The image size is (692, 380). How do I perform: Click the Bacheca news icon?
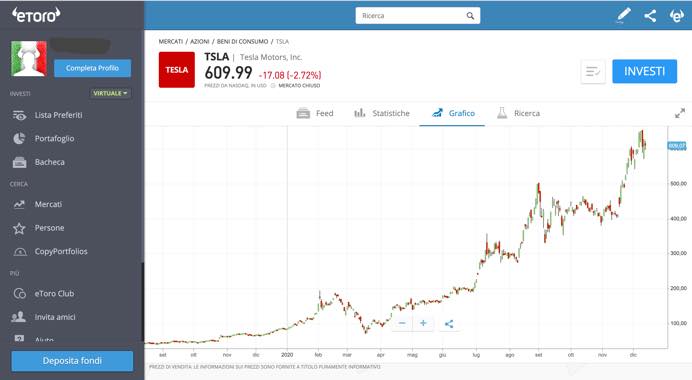[x=19, y=162]
